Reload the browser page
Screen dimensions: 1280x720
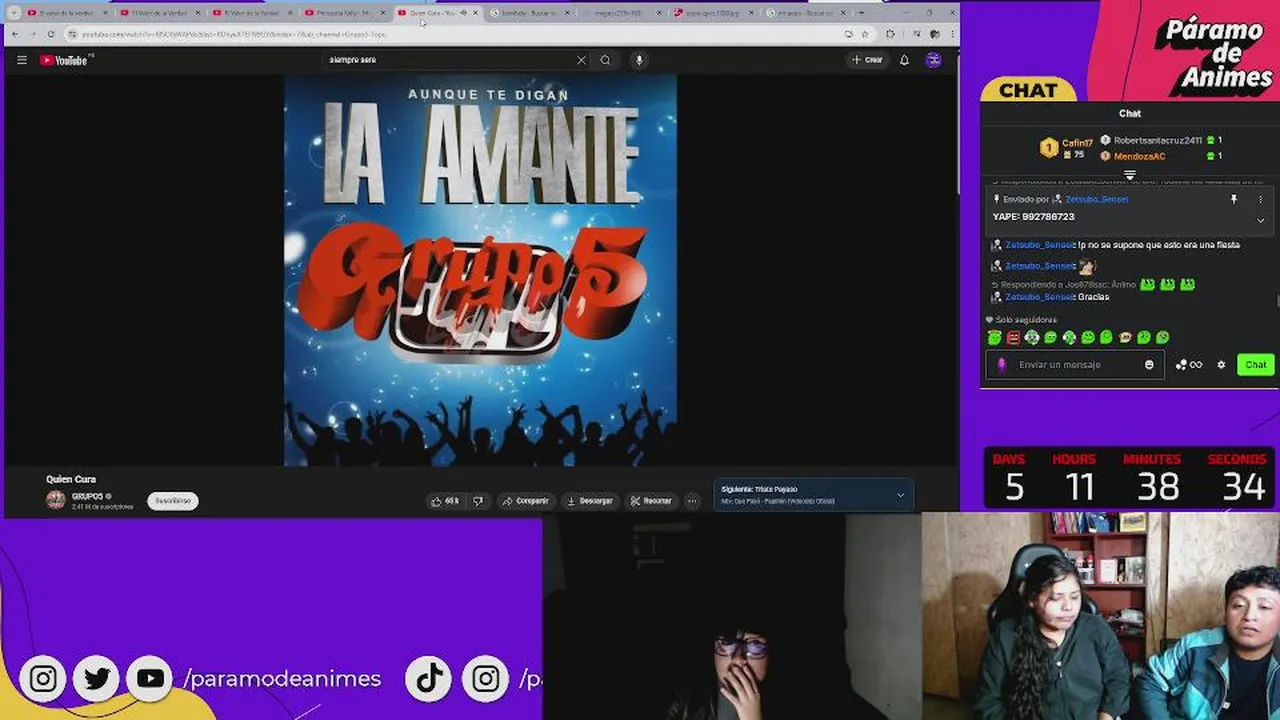50,34
